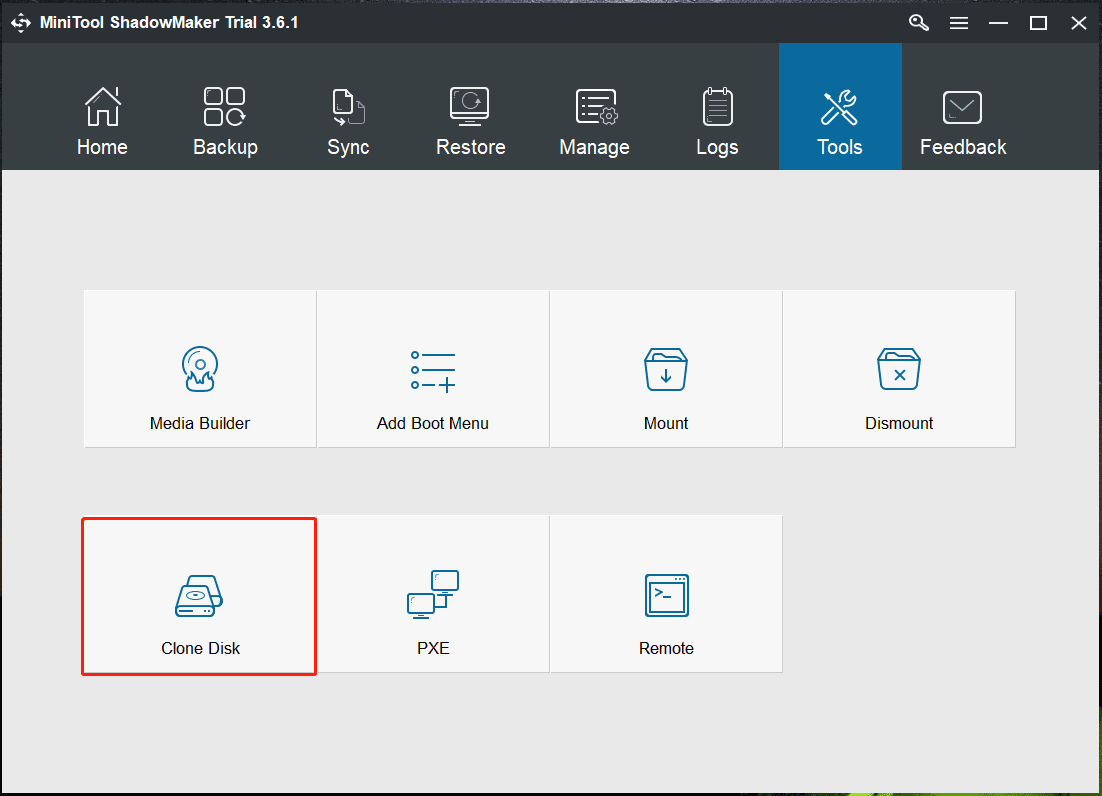
Task: Switch to the Backup tab
Action: coord(226,121)
